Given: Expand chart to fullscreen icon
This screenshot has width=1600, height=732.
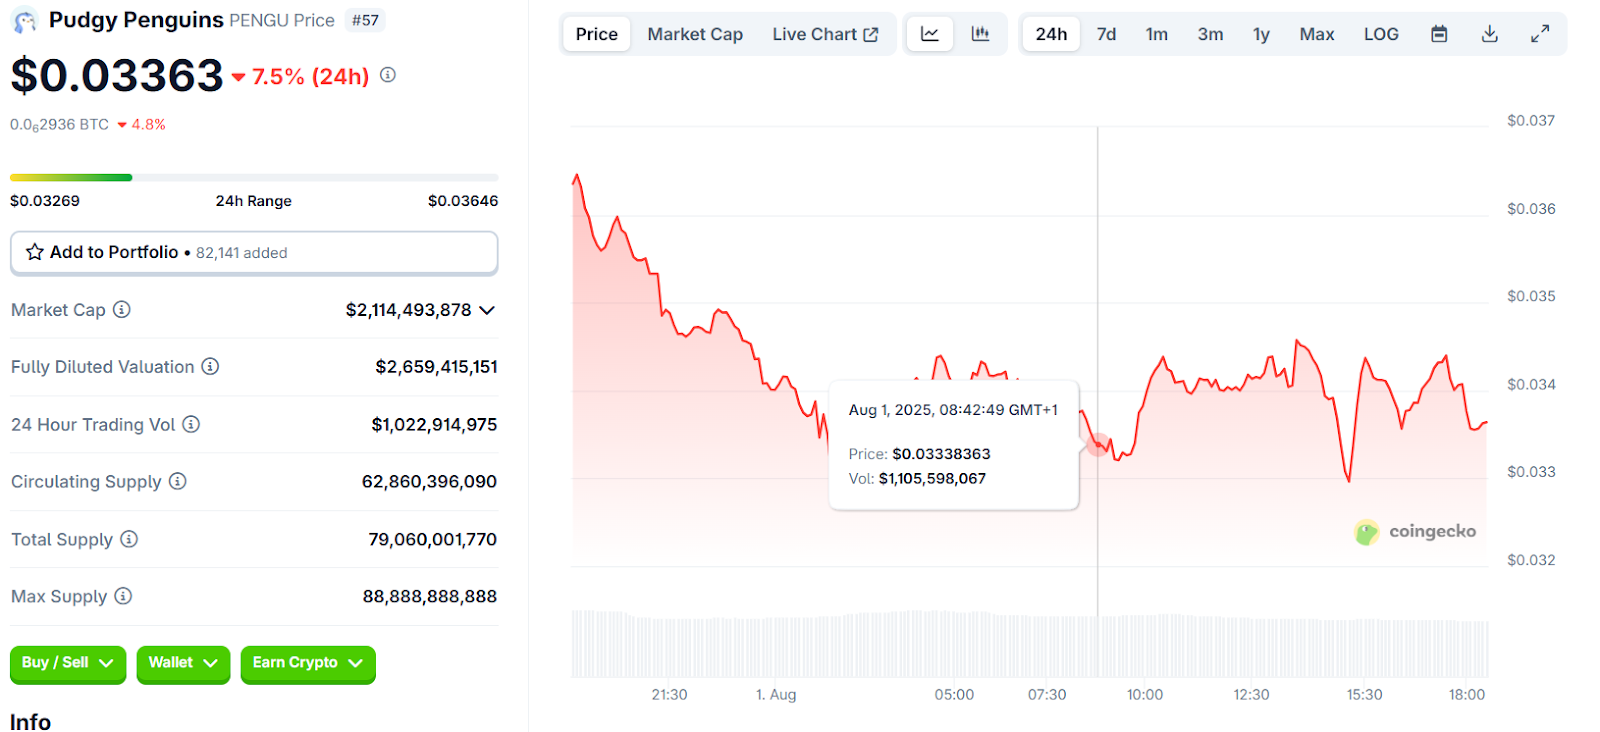Looking at the screenshot, I should point(1540,34).
